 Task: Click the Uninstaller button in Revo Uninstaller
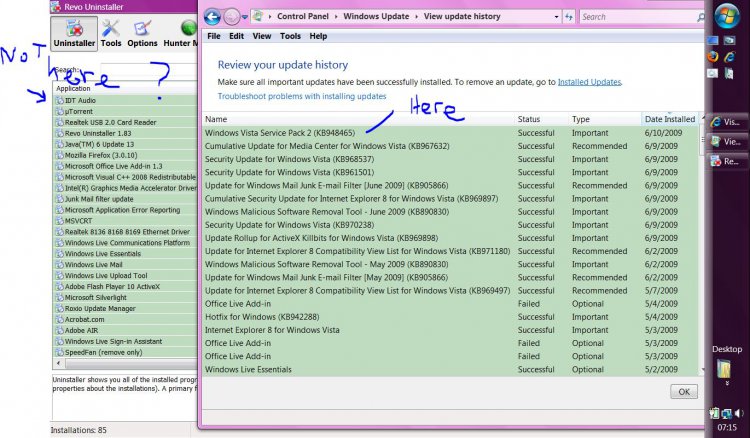coord(74,33)
